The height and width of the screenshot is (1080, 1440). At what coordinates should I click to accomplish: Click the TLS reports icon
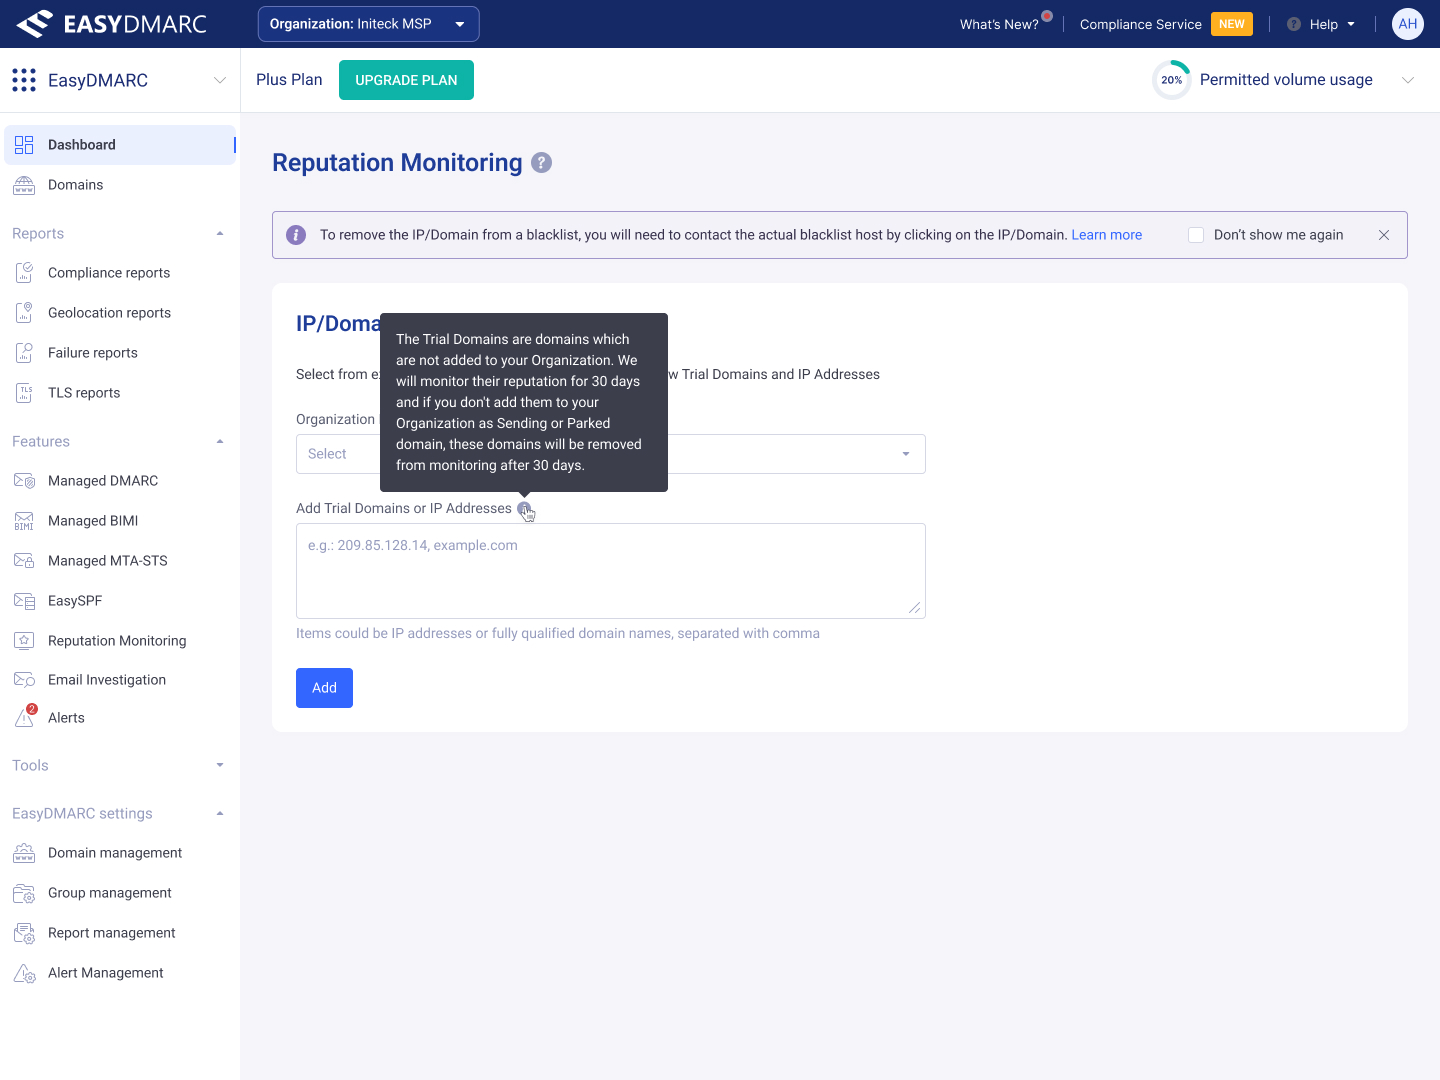click(24, 393)
